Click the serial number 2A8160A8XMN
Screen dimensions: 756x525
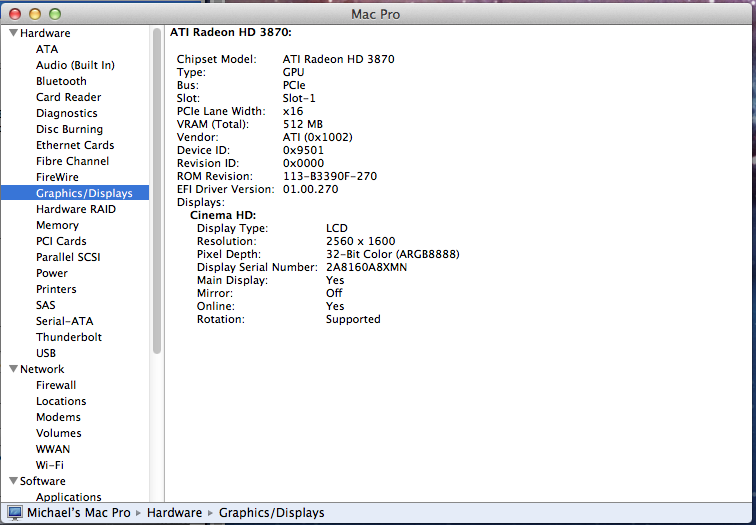[366, 267]
